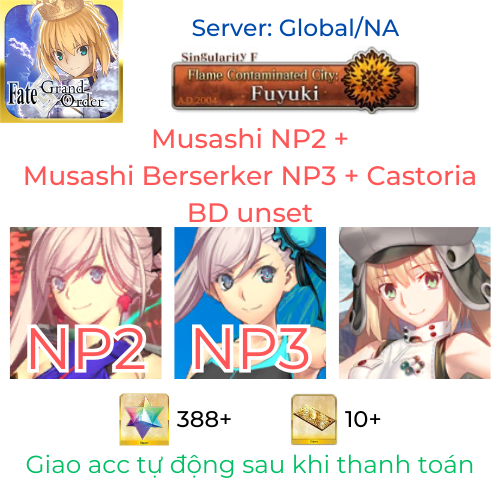Select the golden summon ticket icon
Viewport: 500px width, 500px height.
pyautogui.click(x=314, y=419)
